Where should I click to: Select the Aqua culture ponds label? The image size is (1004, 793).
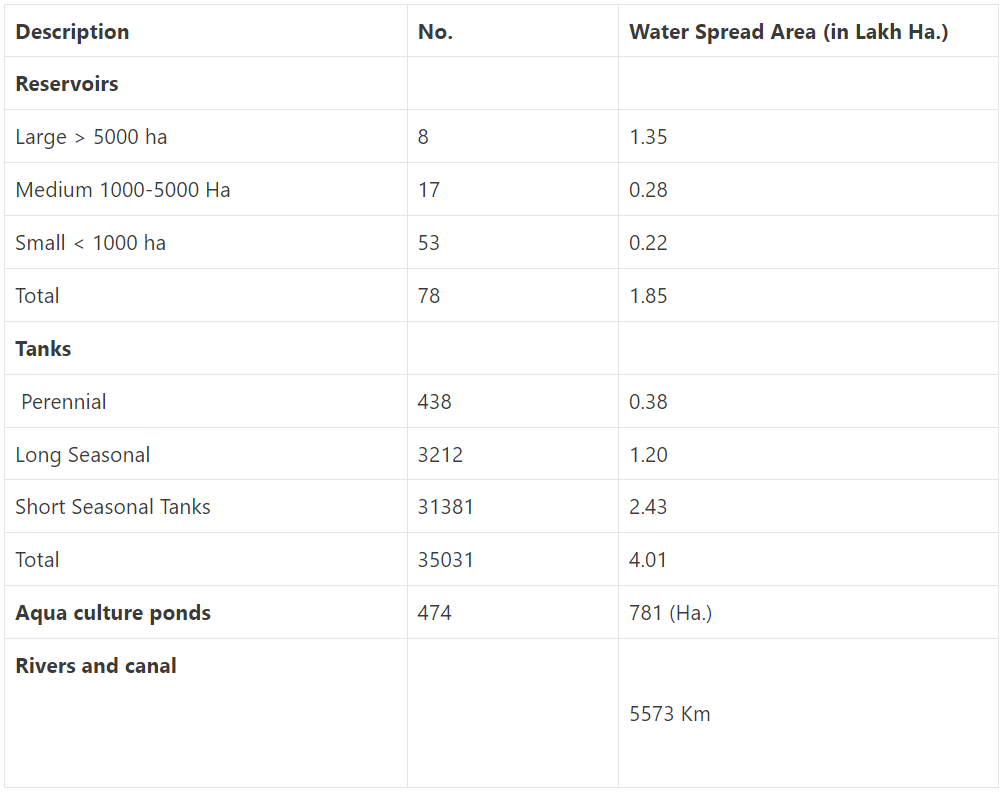[113, 613]
